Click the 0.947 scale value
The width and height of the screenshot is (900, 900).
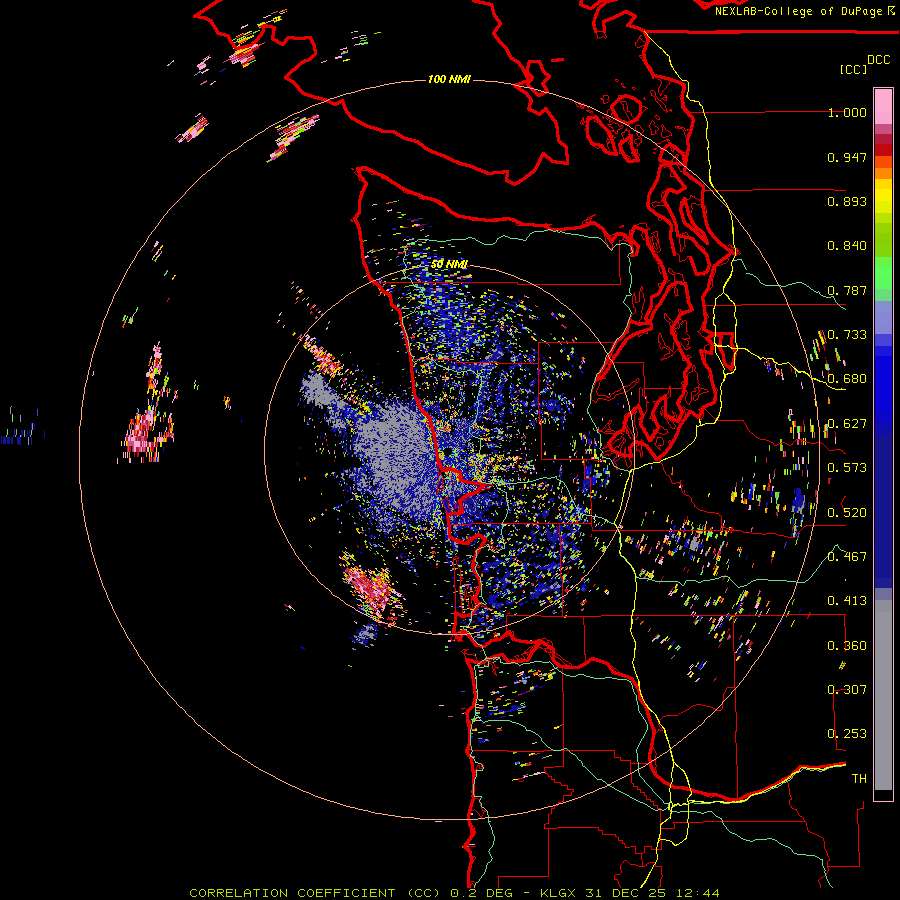click(x=847, y=157)
